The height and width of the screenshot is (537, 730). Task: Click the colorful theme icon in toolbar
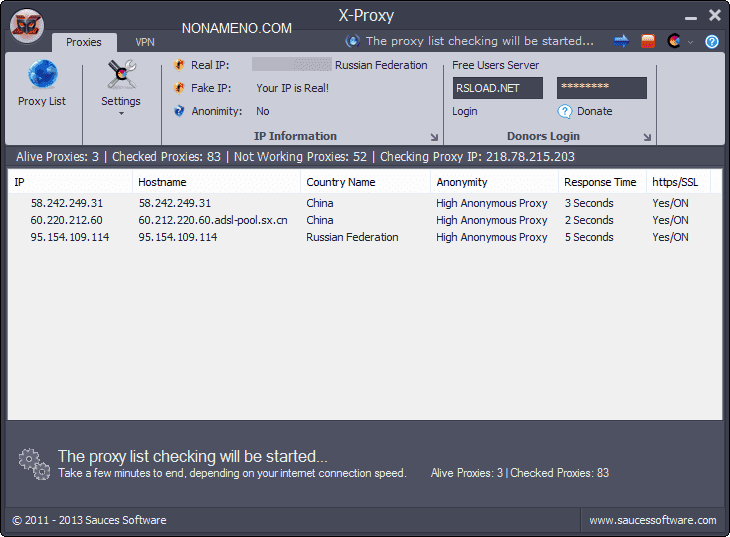coord(674,41)
